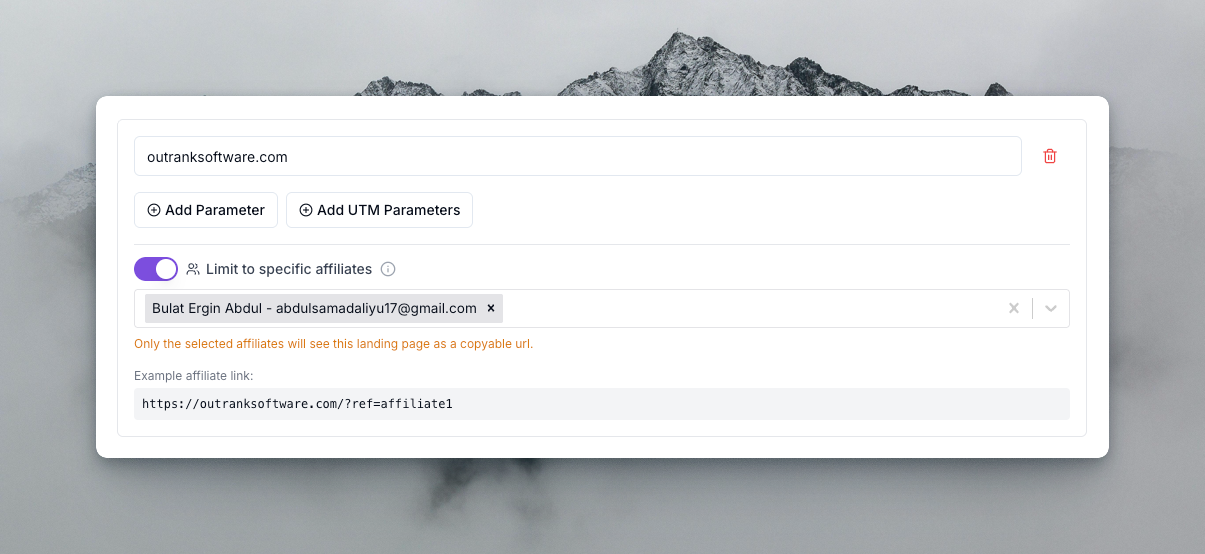Click empty space right of Add UTM Parameters

[x=770, y=210]
